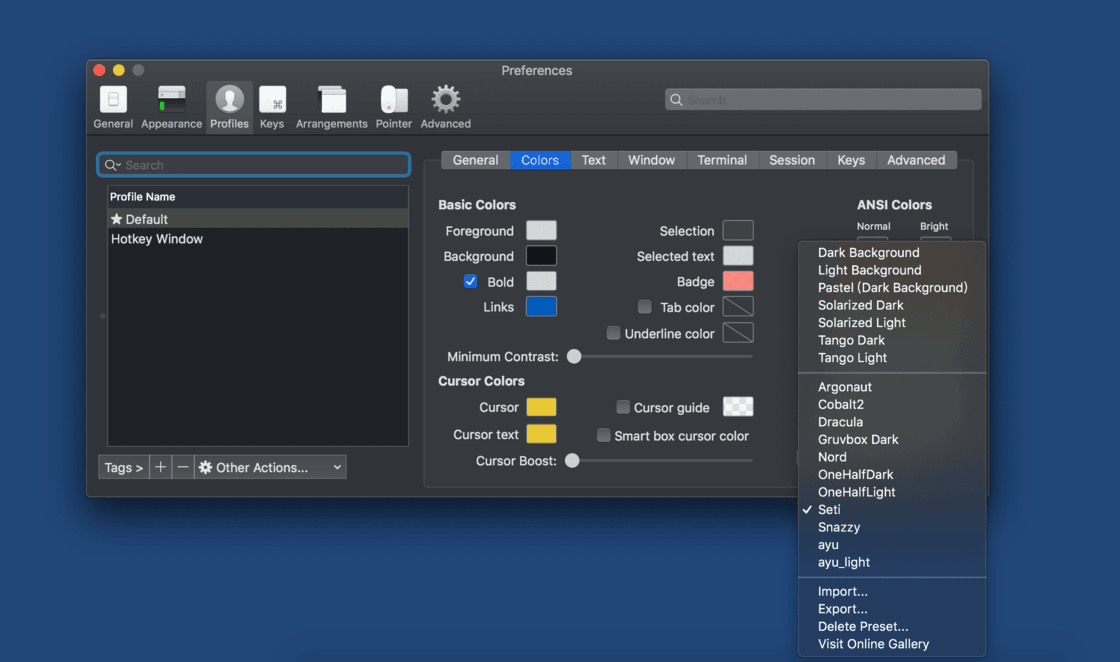Screen dimensions: 1120x662
Task: Switch to the Text tab
Action: click(594, 160)
